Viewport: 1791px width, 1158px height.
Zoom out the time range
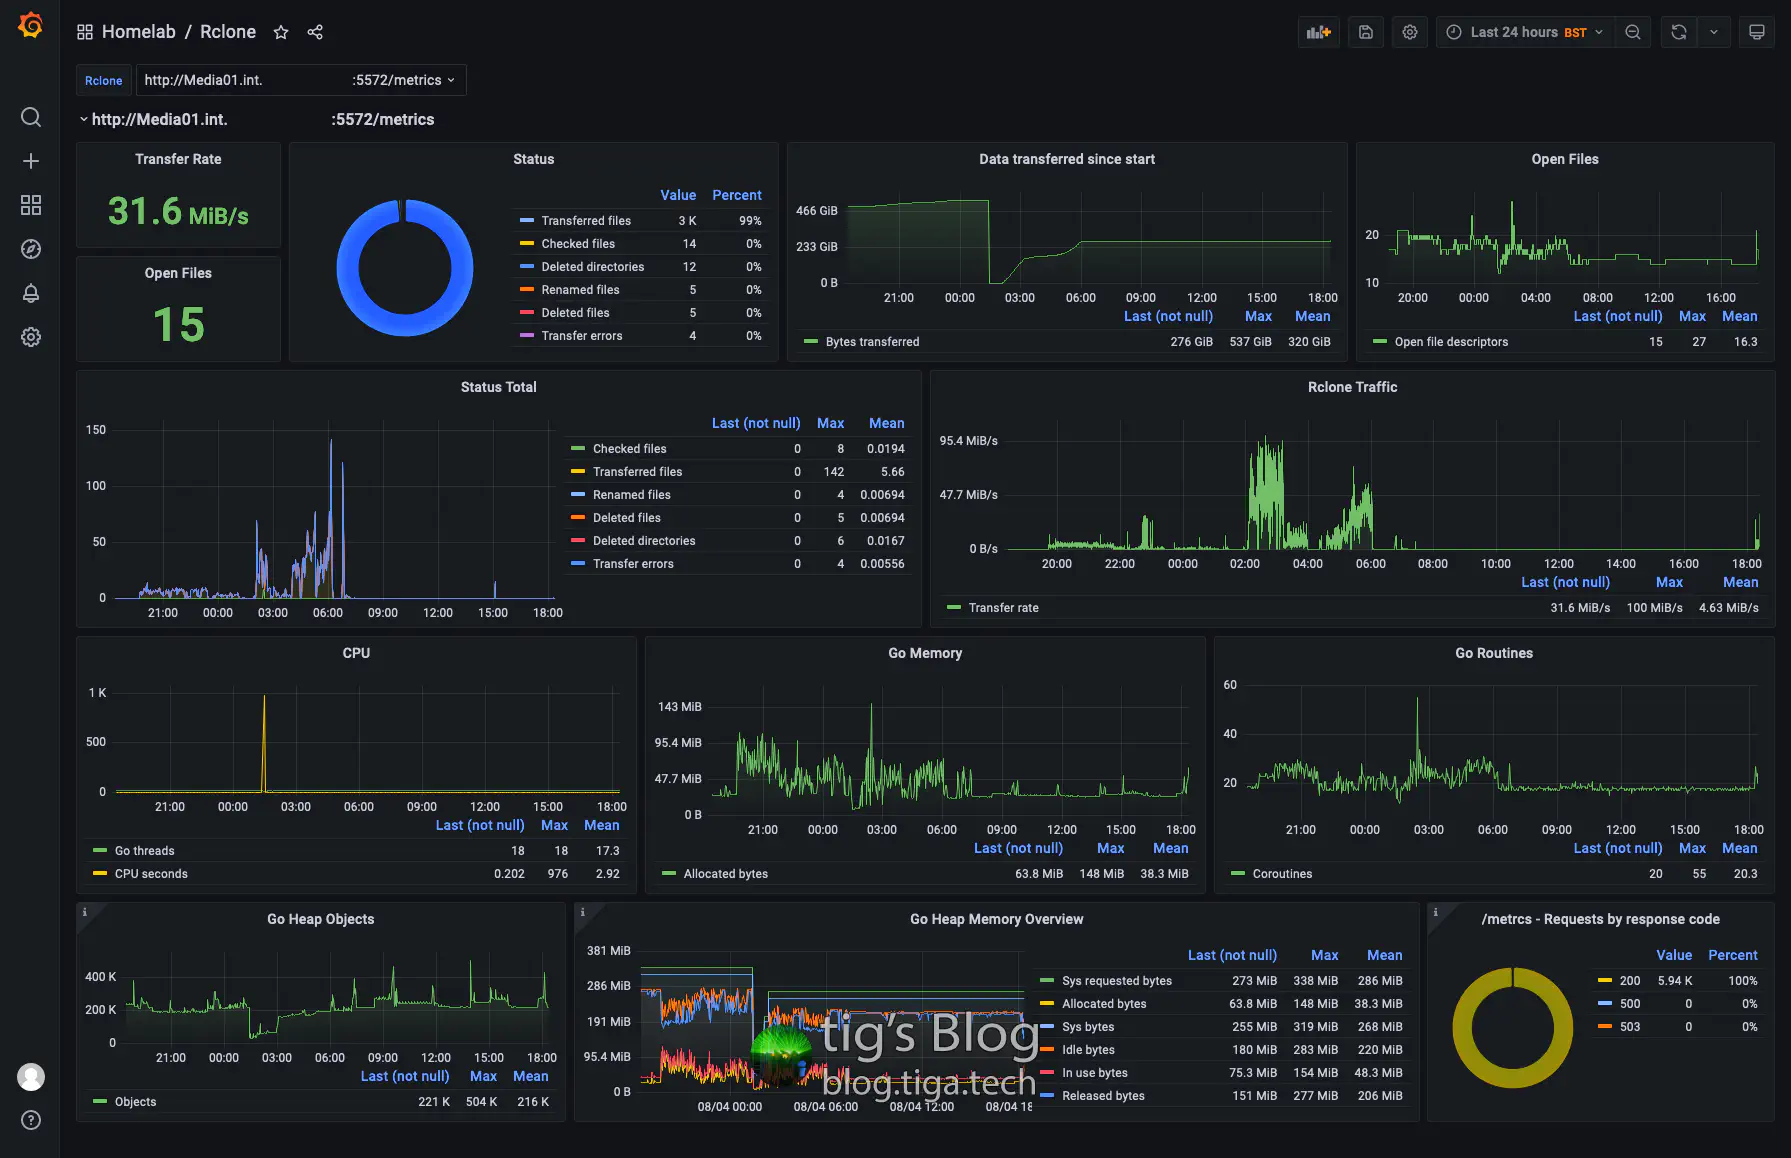[1633, 32]
